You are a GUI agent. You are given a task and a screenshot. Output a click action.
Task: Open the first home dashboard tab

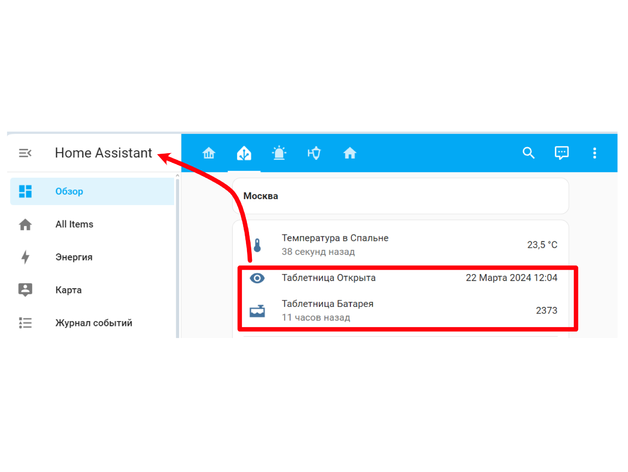[x=209, y=153]
